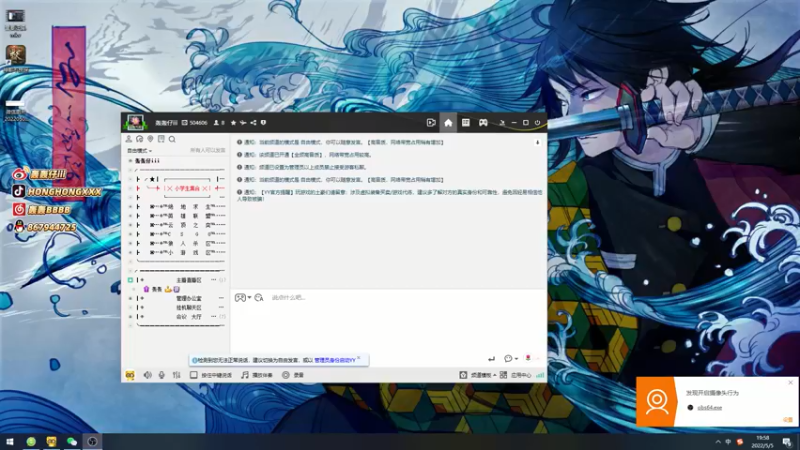Screen dimensions: 800x450
Task: Select the 英雄联盟 channel row
Action: (x=177, y=216)
